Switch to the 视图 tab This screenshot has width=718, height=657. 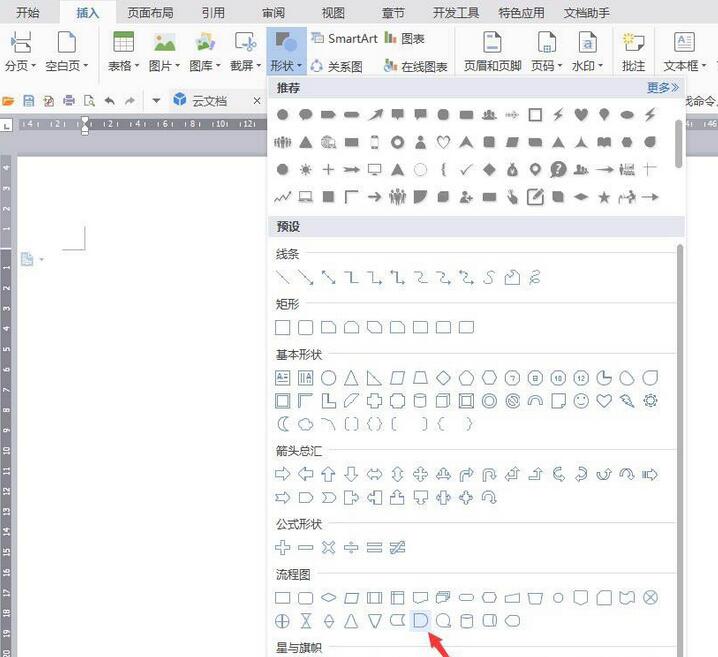pyautogui.click(x=333, y=12)
